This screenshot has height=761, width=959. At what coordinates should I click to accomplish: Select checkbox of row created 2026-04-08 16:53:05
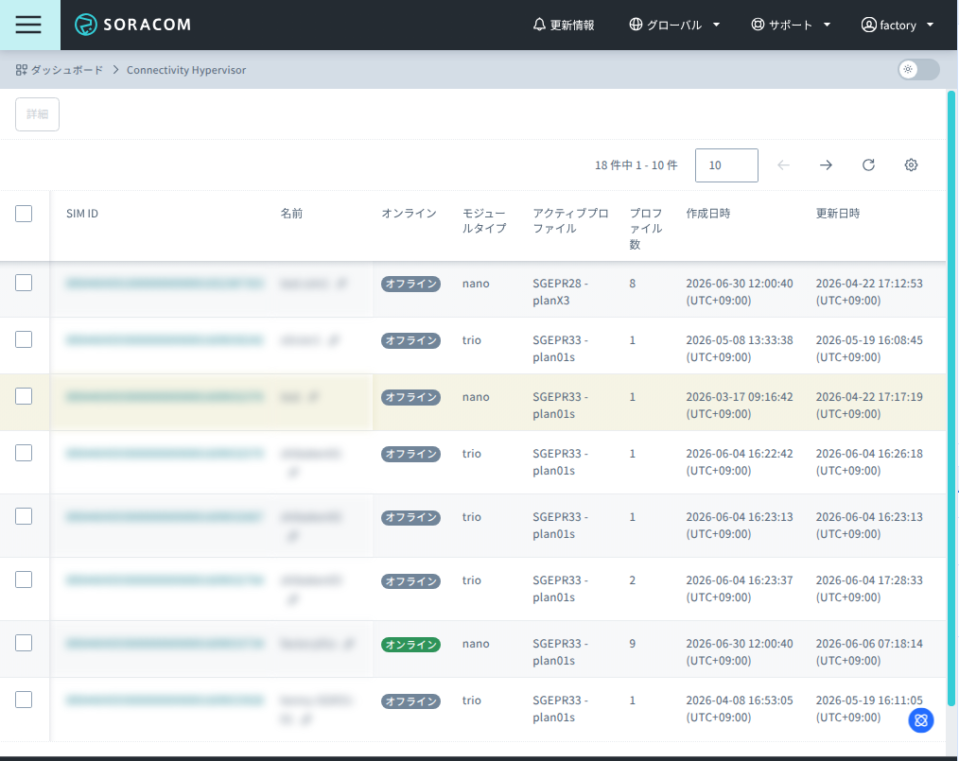(x=24, y=699)
